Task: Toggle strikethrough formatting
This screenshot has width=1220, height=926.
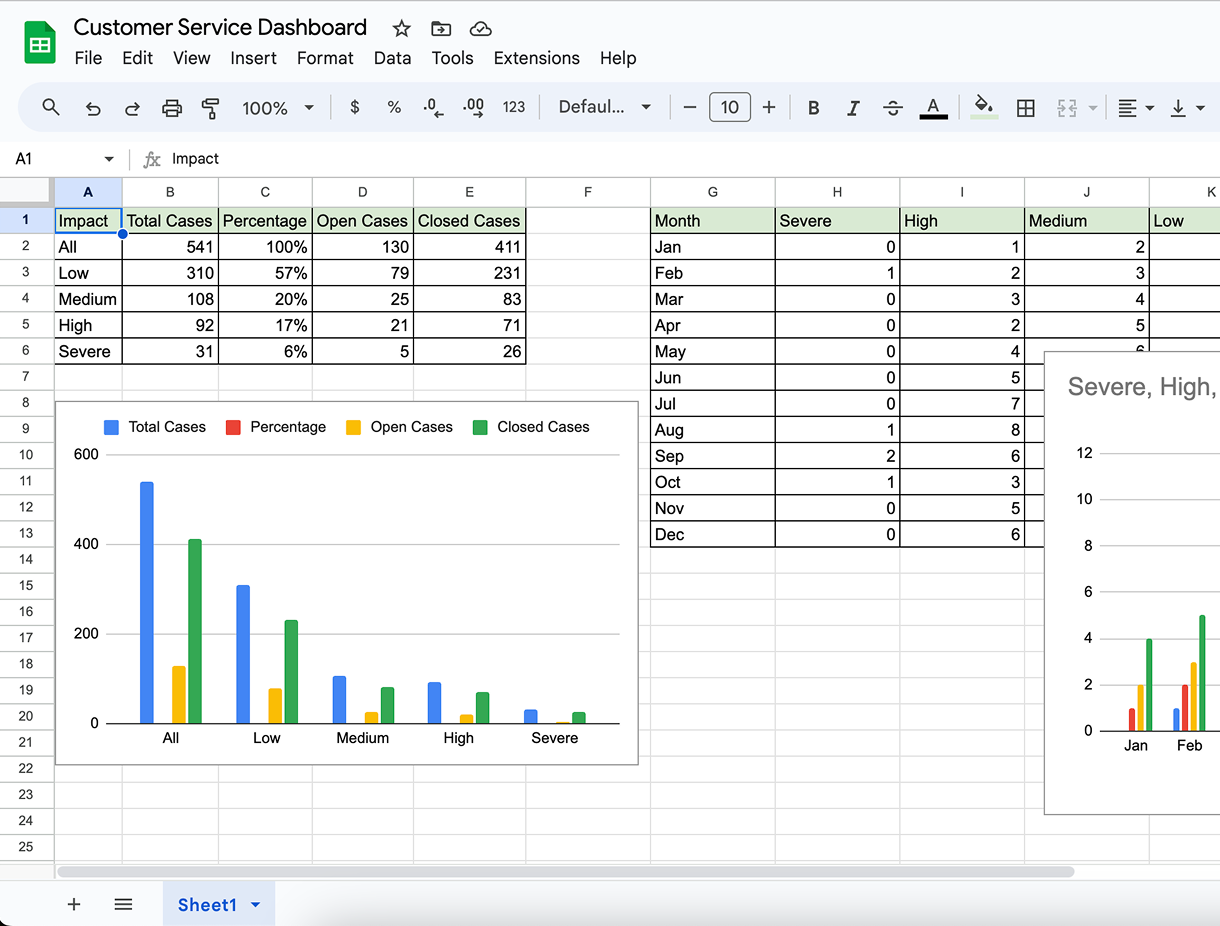Action: [x=893, y=108]
